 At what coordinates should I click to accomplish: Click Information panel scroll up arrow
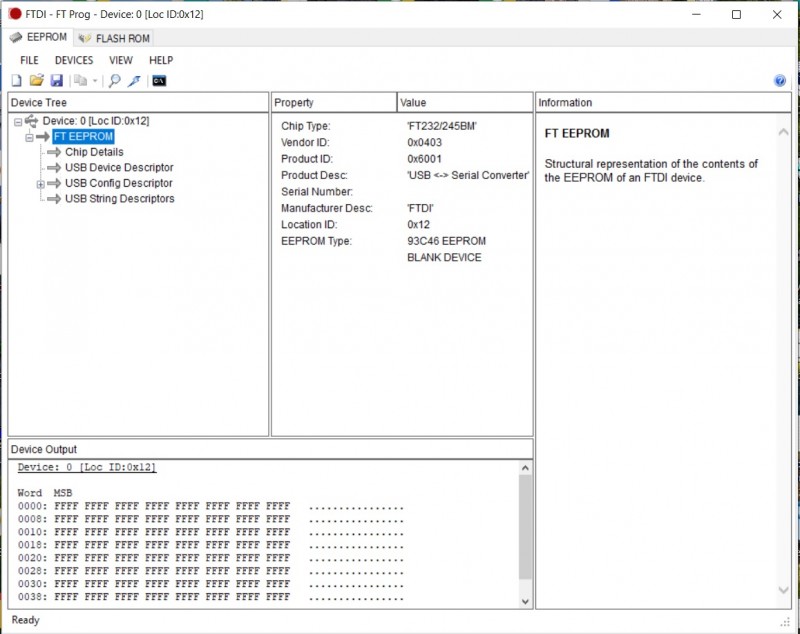point(783,132)
